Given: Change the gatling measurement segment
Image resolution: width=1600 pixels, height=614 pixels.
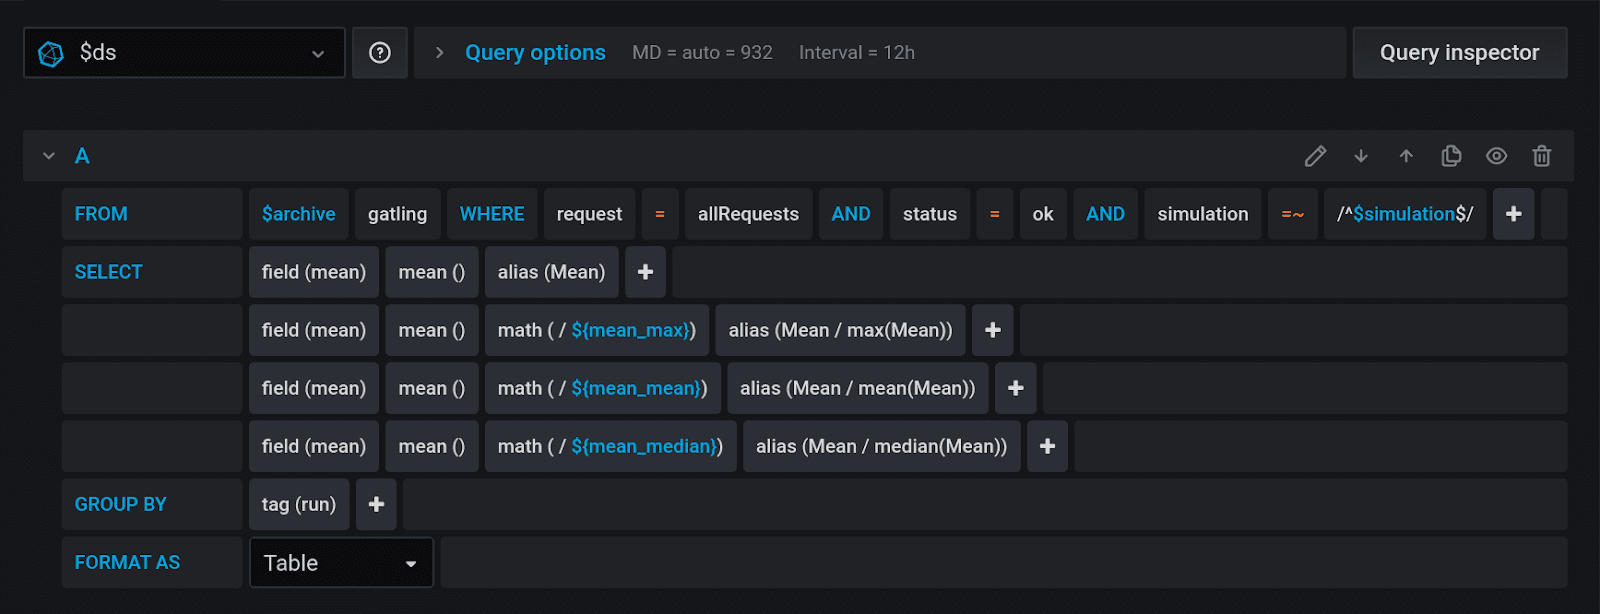Looking at the screenshot, I should click(397, 214).
